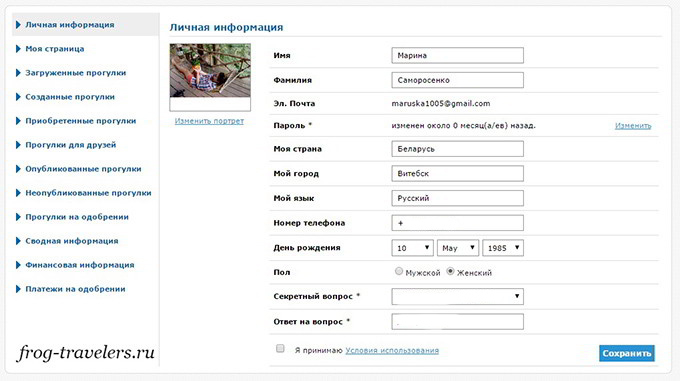Click the Изменить портрет link
This screenshot has height=381, width=680.
[x=209, y=121]
